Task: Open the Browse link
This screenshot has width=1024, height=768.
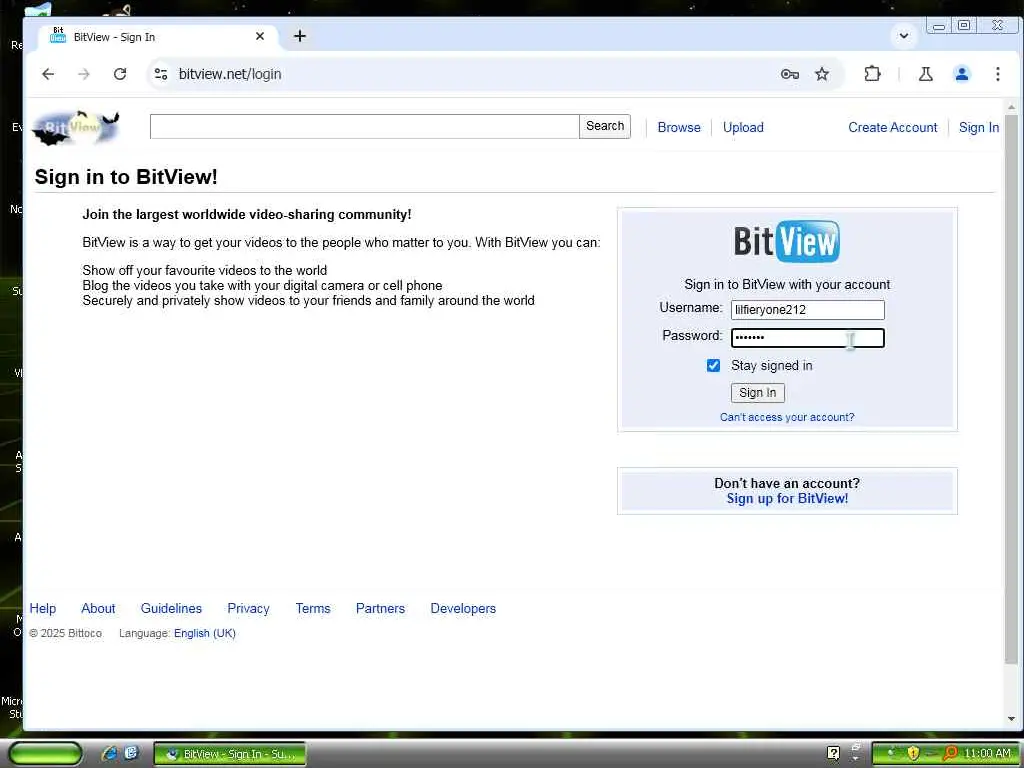Action: pos(679,127)
